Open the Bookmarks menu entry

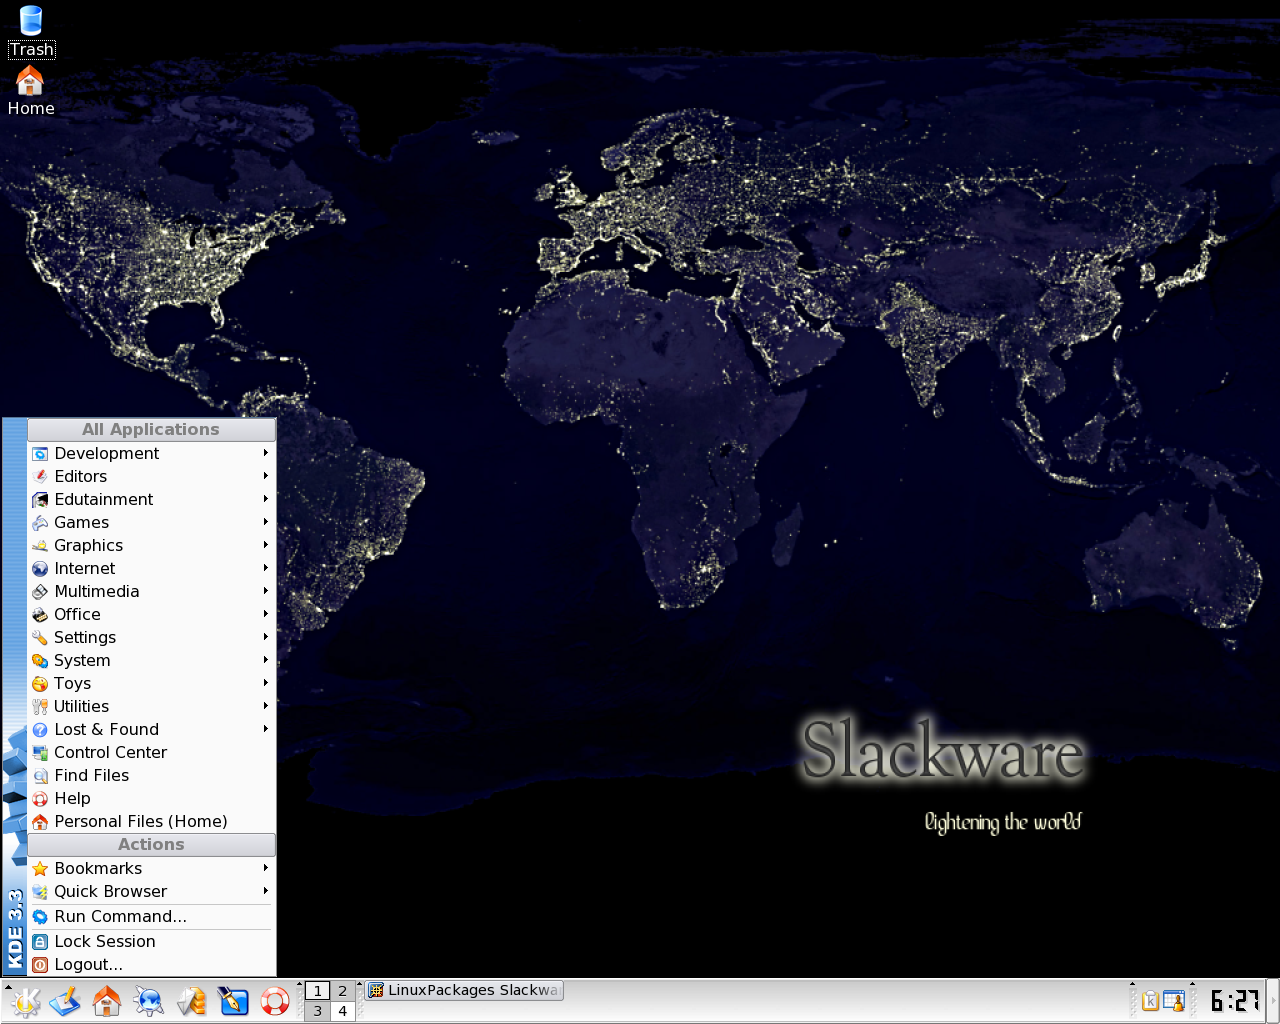[x=152, y=868]
